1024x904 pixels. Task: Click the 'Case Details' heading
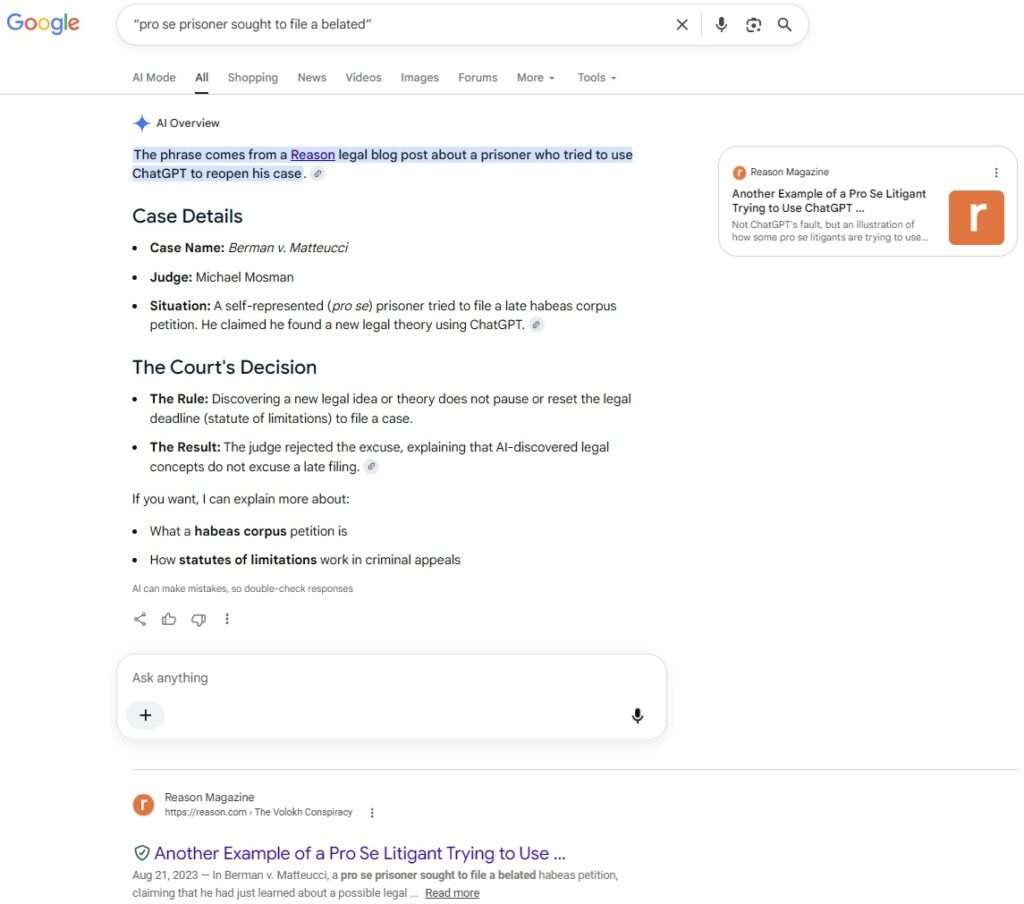[x=187, y=216]
